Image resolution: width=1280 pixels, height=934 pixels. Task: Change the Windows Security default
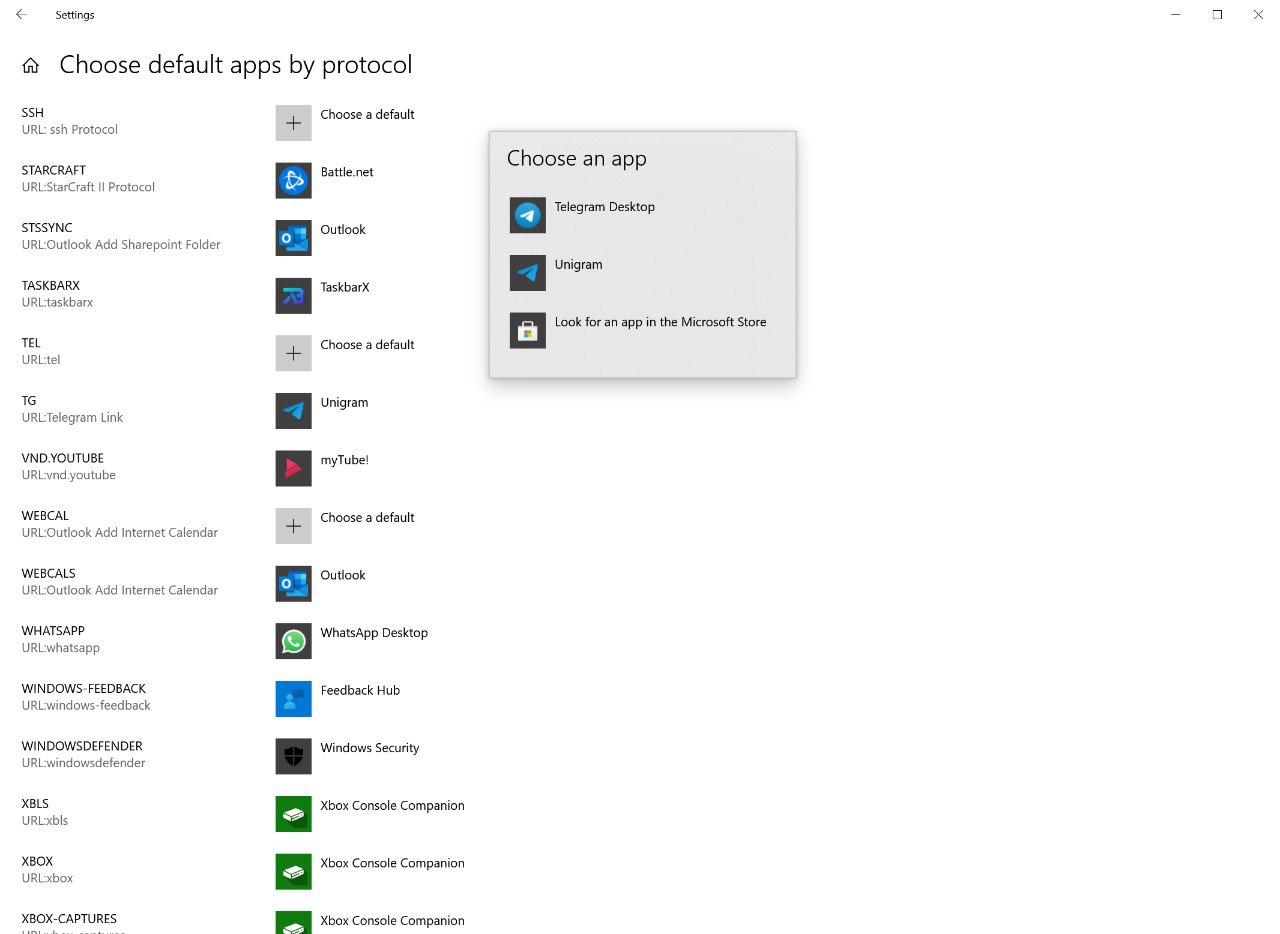370,748
